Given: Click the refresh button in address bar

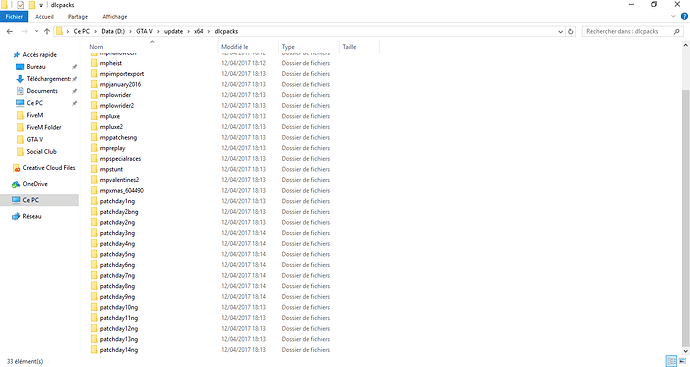Looking at the screenshot, I should click(571, 31).
